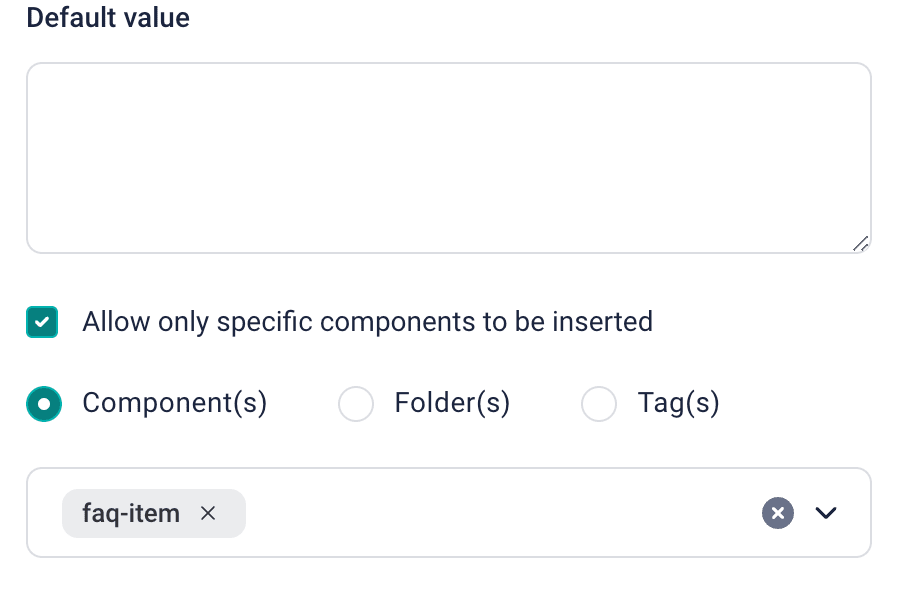Switch restriction to the Tag(s) radio
914x602 pixels.
click(599, 404)
